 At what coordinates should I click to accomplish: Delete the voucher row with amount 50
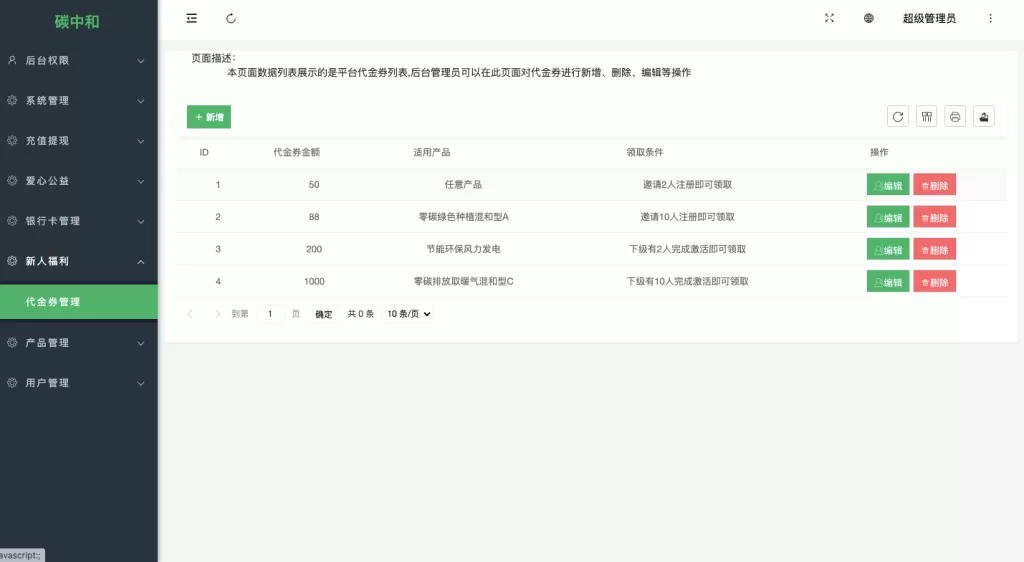click(x=935, y=185)
